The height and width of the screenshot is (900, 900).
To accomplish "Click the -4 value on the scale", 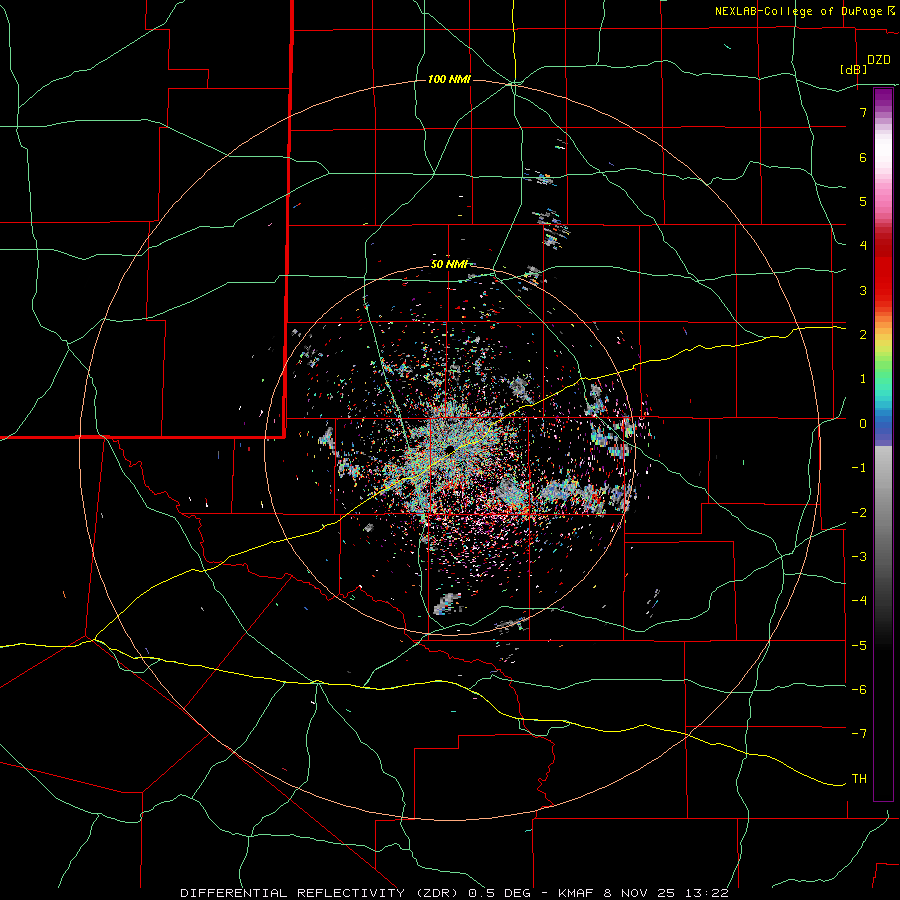I will pyautogui.click(x=859, y=600).
